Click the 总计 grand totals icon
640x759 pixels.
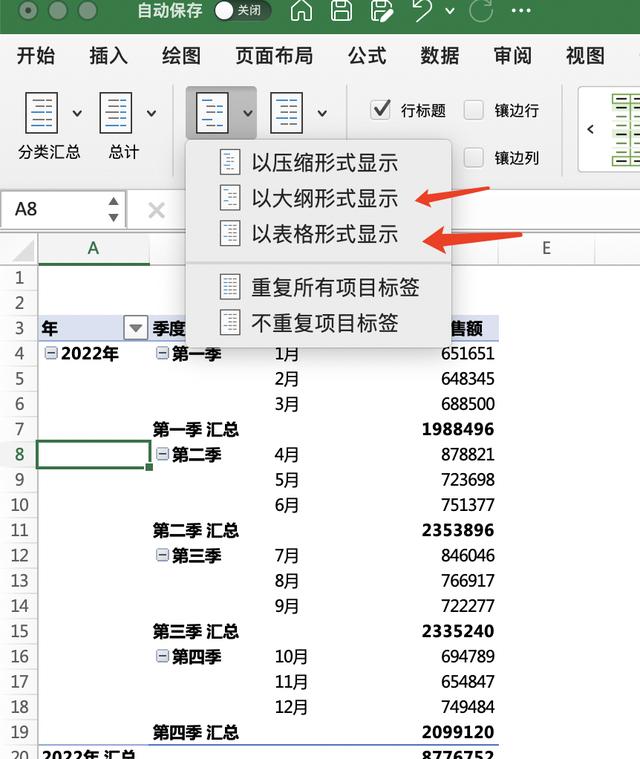click(116, 114)
